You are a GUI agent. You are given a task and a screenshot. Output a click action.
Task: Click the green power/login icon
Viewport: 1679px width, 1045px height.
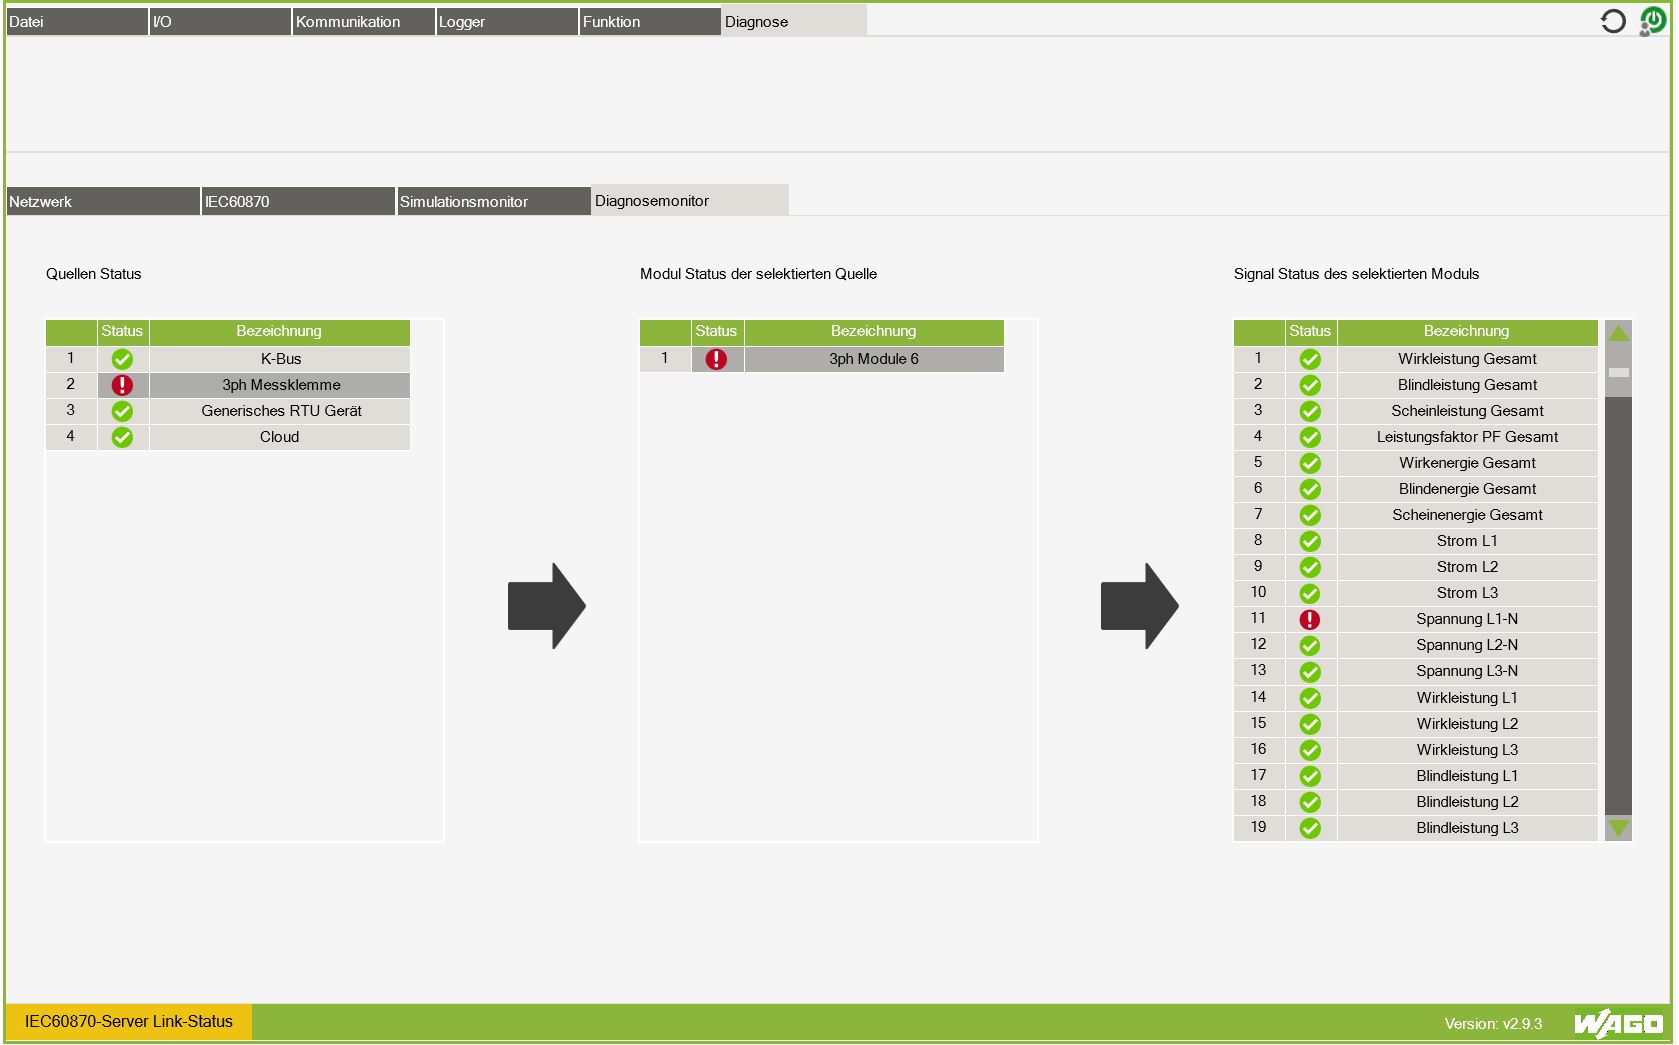pyautogui.click(x=1652, y=21)
